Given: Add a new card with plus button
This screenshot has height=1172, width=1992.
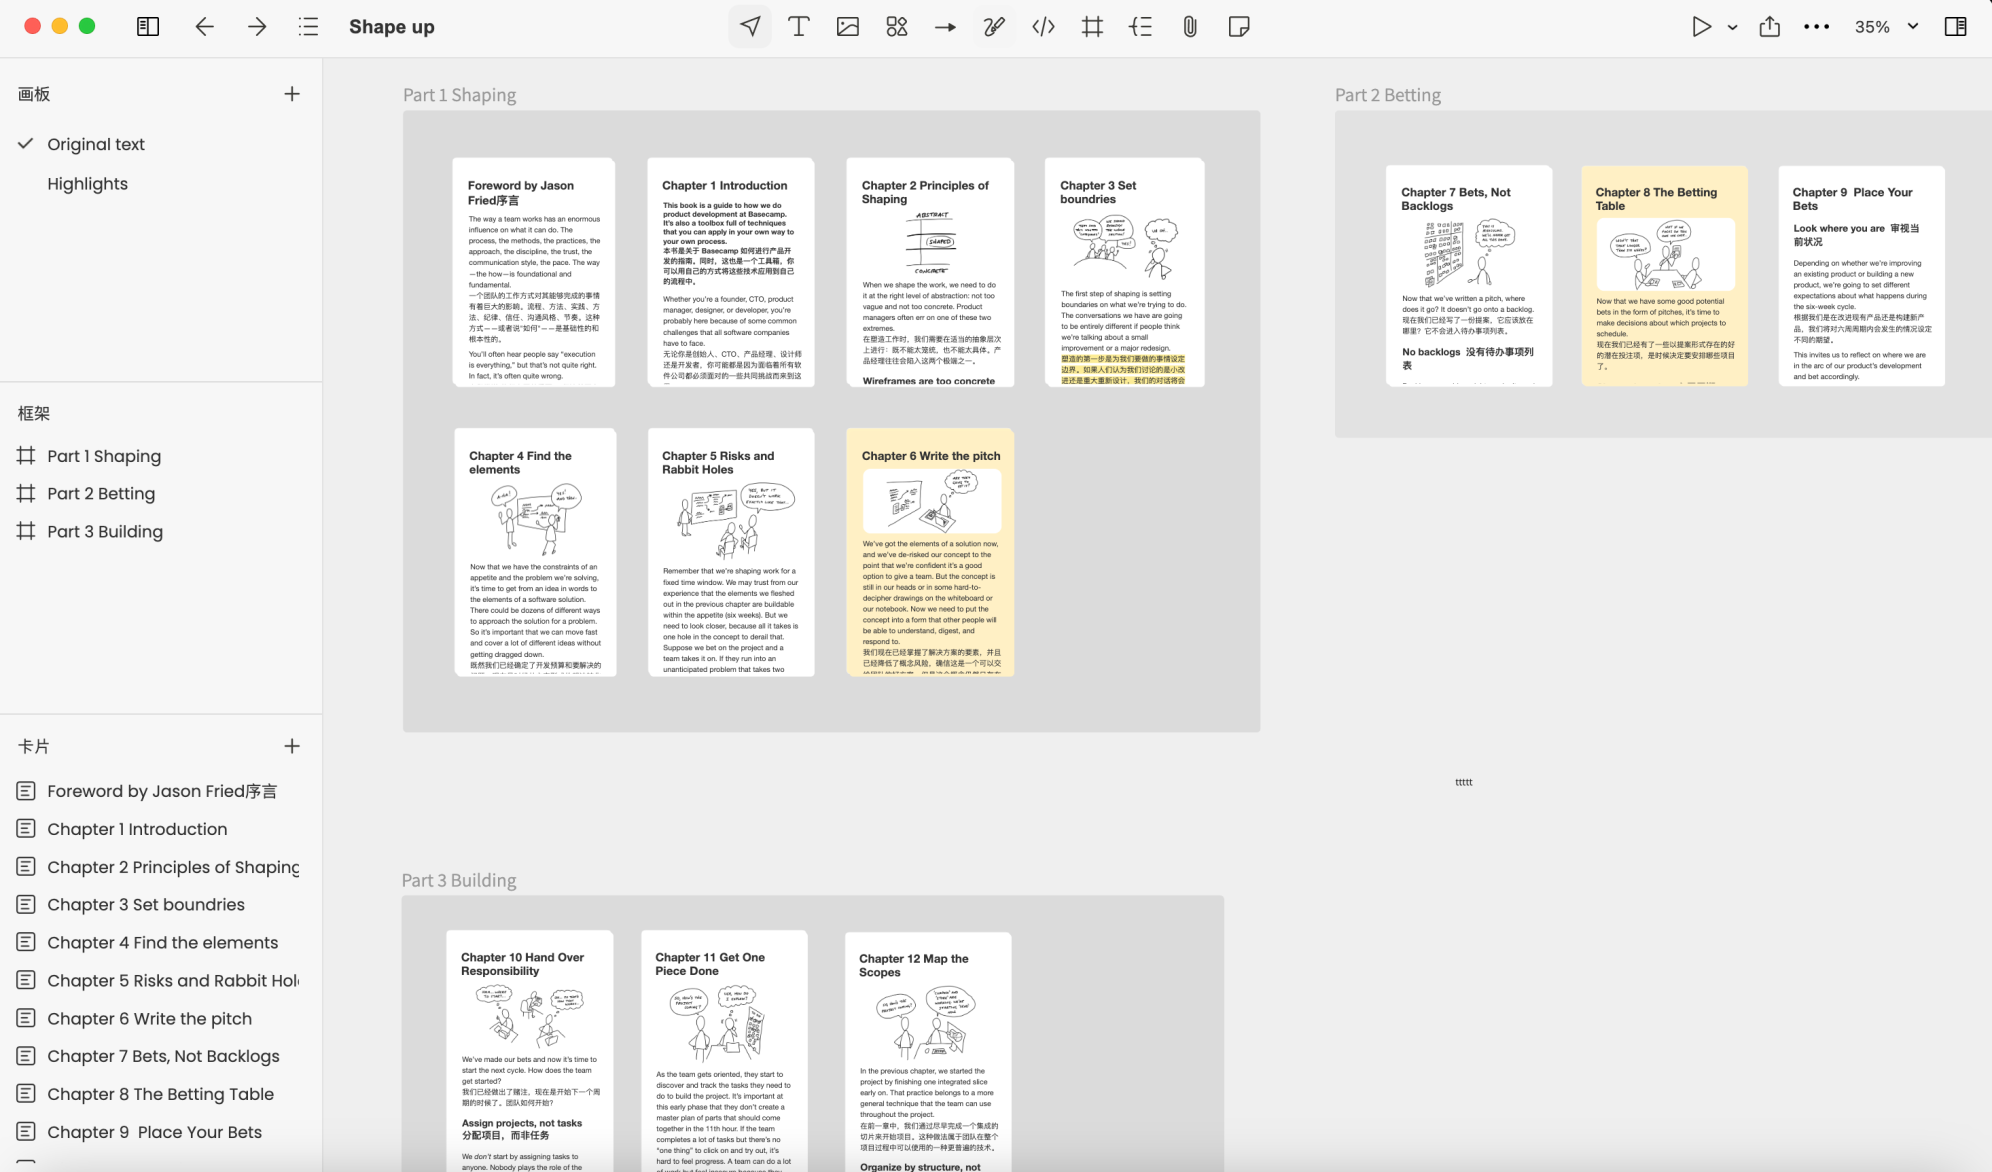Looking at the screenshot, I should [292, 746].
